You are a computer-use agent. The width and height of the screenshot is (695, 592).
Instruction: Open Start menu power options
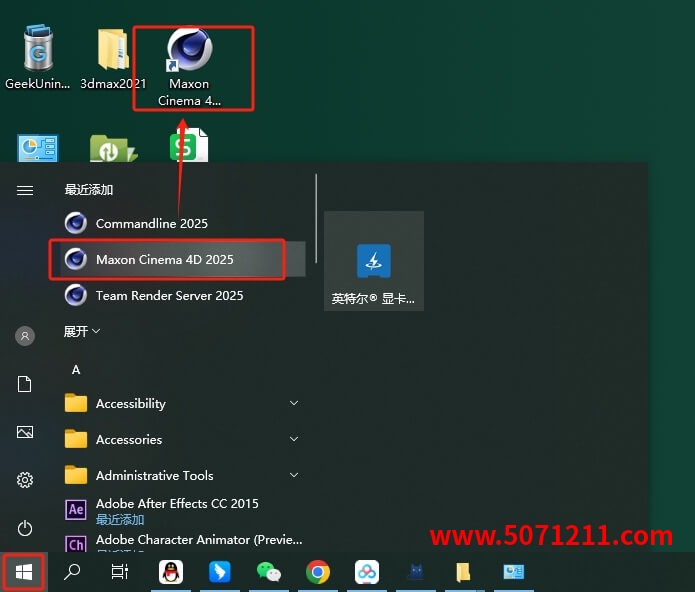[x=25, y=528]
